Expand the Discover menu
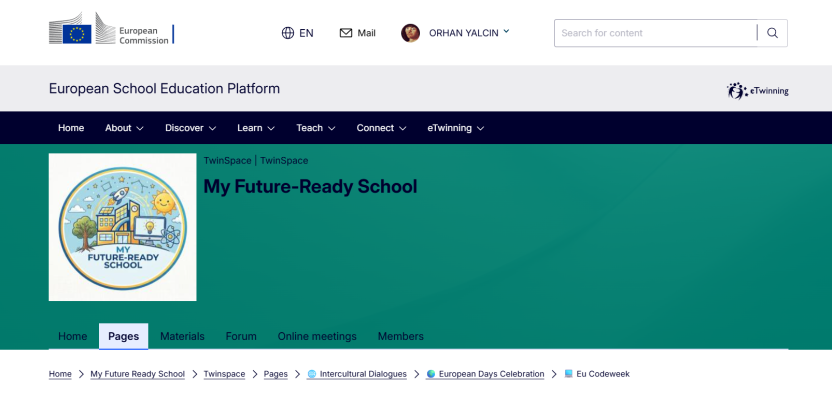 point(190,128)
